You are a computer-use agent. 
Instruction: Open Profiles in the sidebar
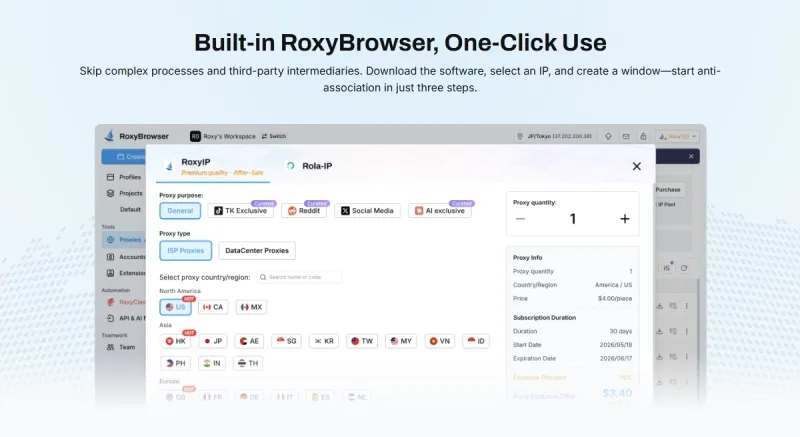pyautogui.click(x=124, y=177)
